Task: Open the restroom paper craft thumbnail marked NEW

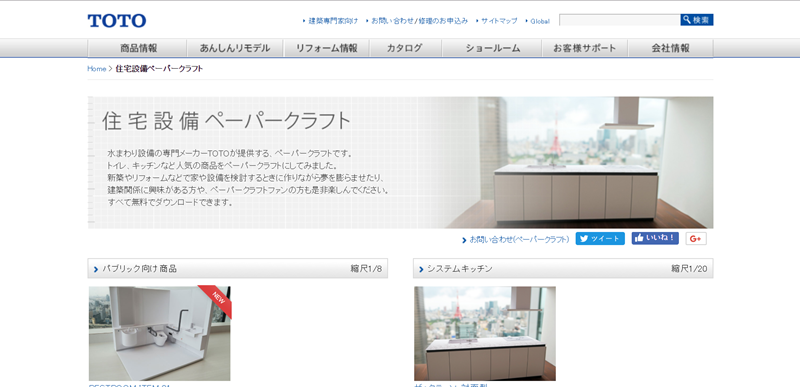Action: click(160, 333)
